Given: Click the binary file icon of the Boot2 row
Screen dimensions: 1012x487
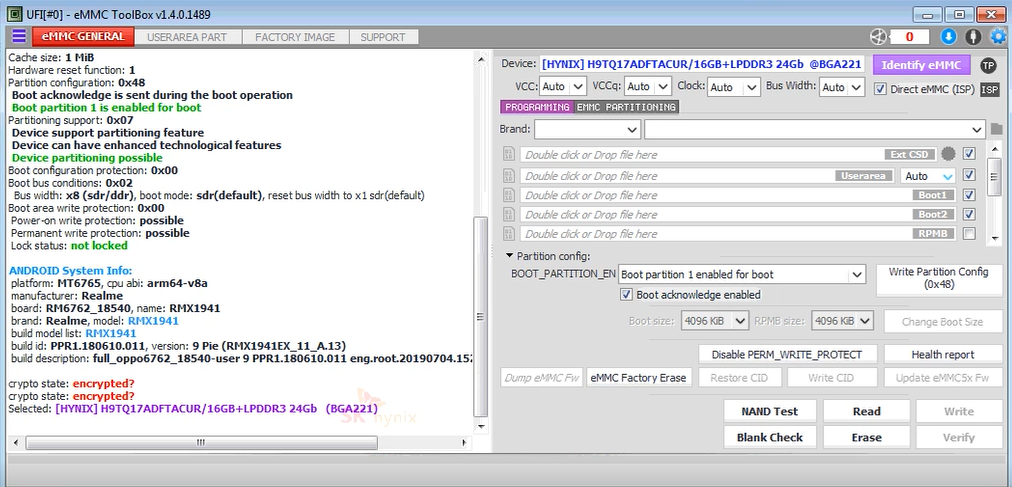Looking at the screenshot, I should coord(509,214).
